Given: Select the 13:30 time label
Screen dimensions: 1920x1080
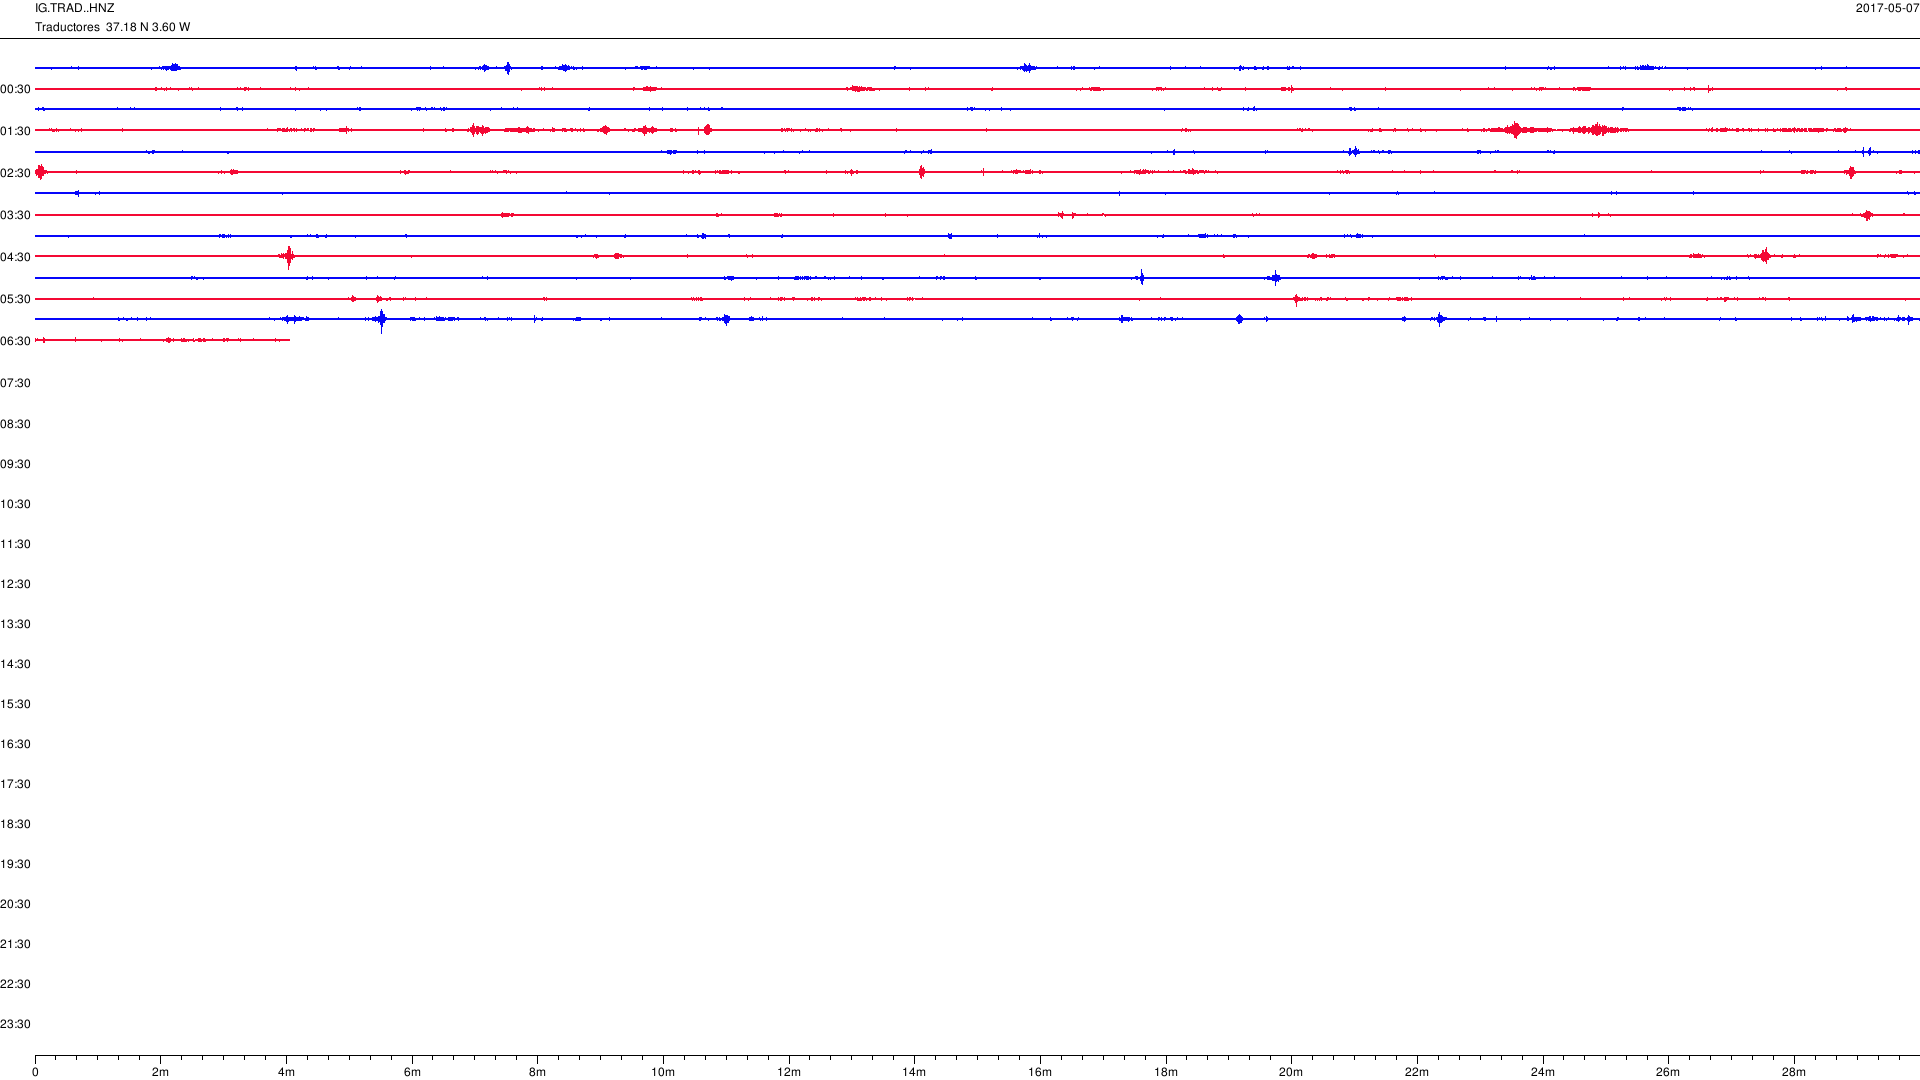Looking at the screenshot, I should 15,624.
